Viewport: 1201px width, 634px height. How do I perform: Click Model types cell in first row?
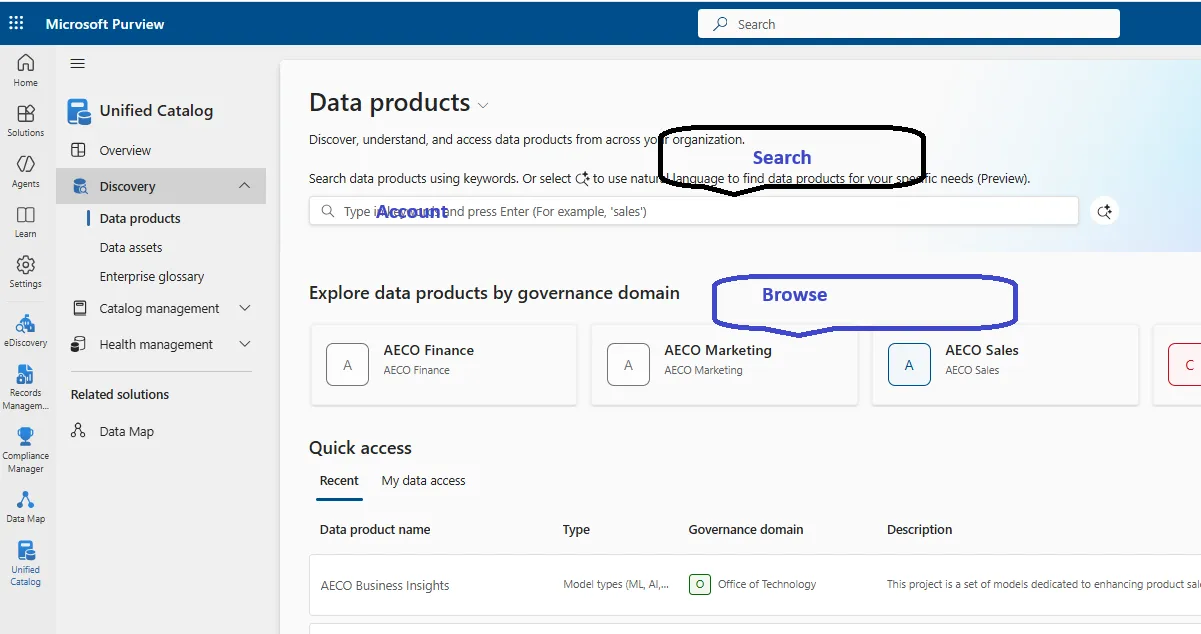[616, 584]
